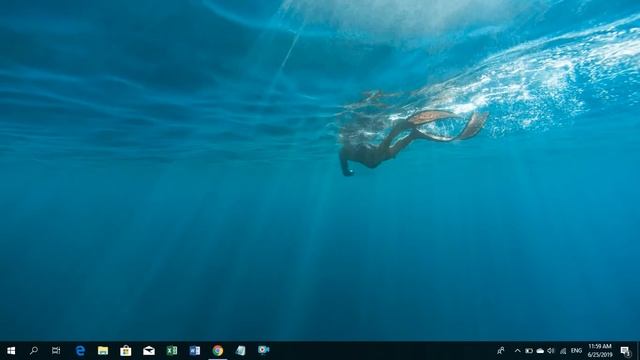Open the volume speaker control

[x=551, y=351]
